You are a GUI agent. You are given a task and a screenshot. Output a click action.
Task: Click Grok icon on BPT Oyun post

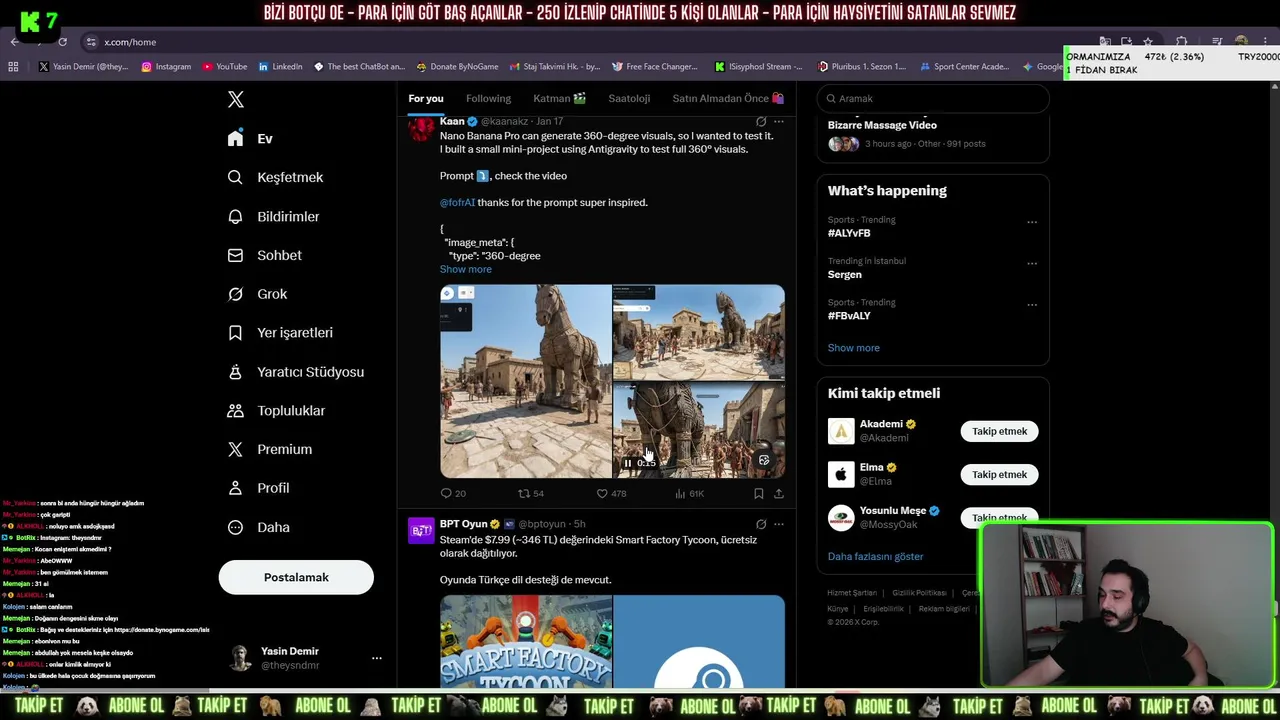pyautogui.click(x=761, y=524)
